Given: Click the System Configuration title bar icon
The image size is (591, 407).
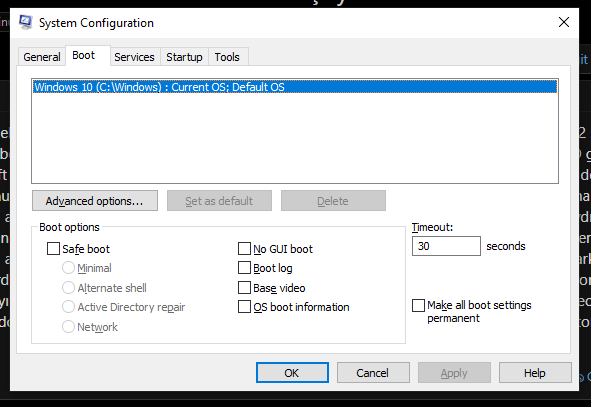Looking at the screenshot, I should pos(26,23).
